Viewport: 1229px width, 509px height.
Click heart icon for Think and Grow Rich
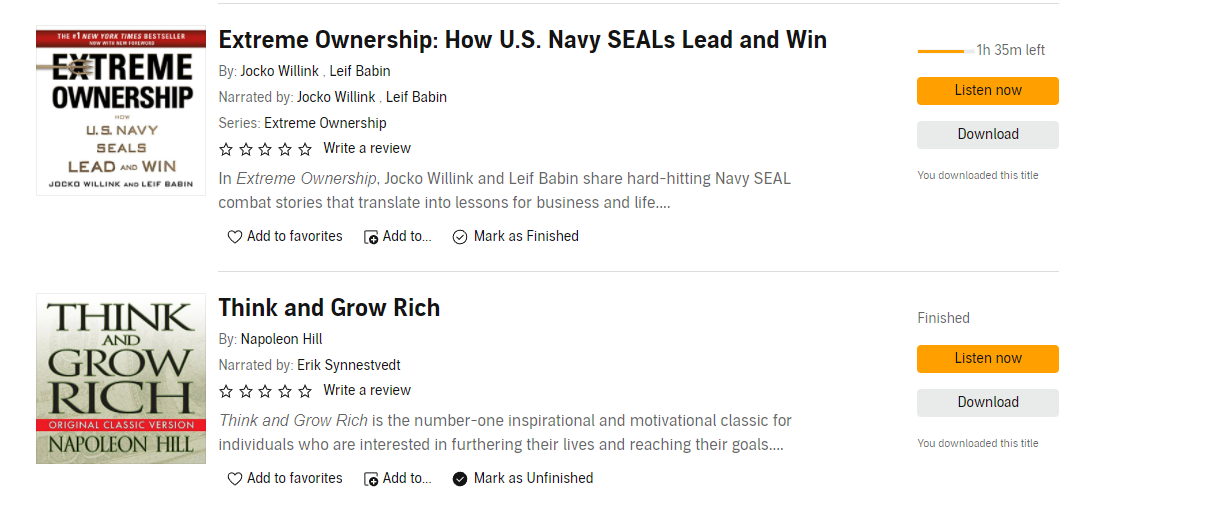pos(235,479)
